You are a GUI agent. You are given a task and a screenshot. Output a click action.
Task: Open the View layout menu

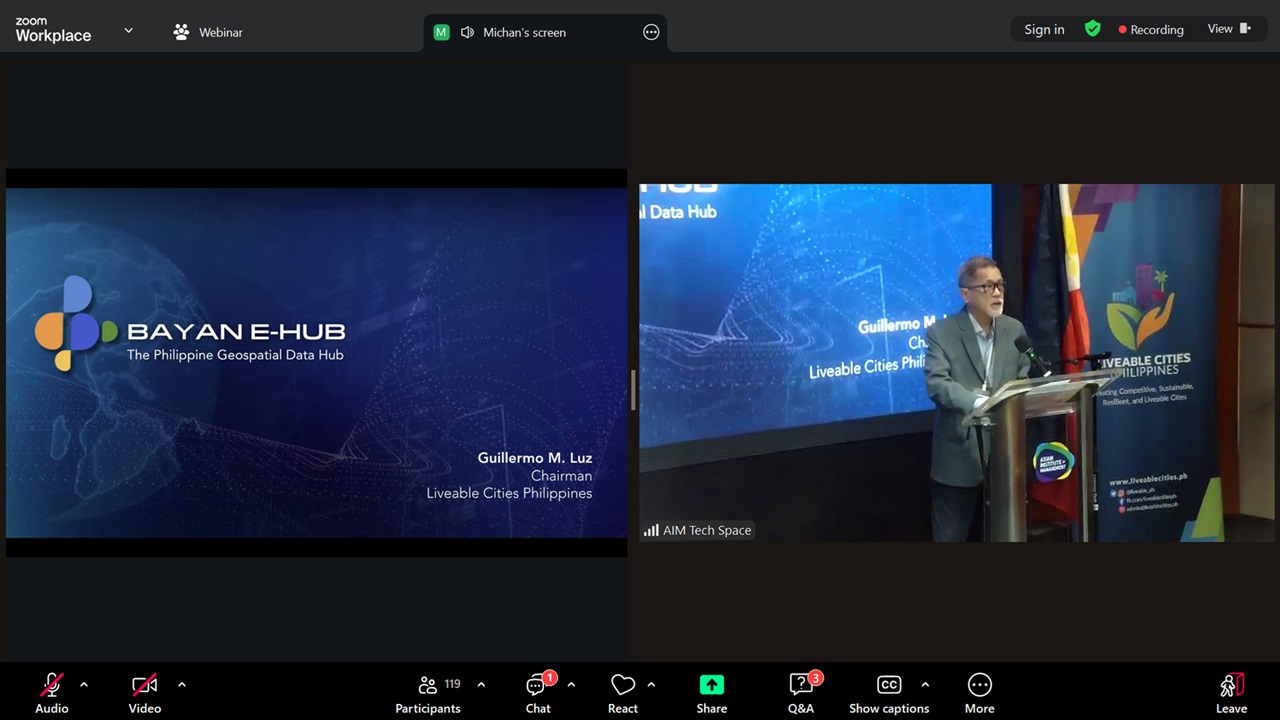[1228, 29]
